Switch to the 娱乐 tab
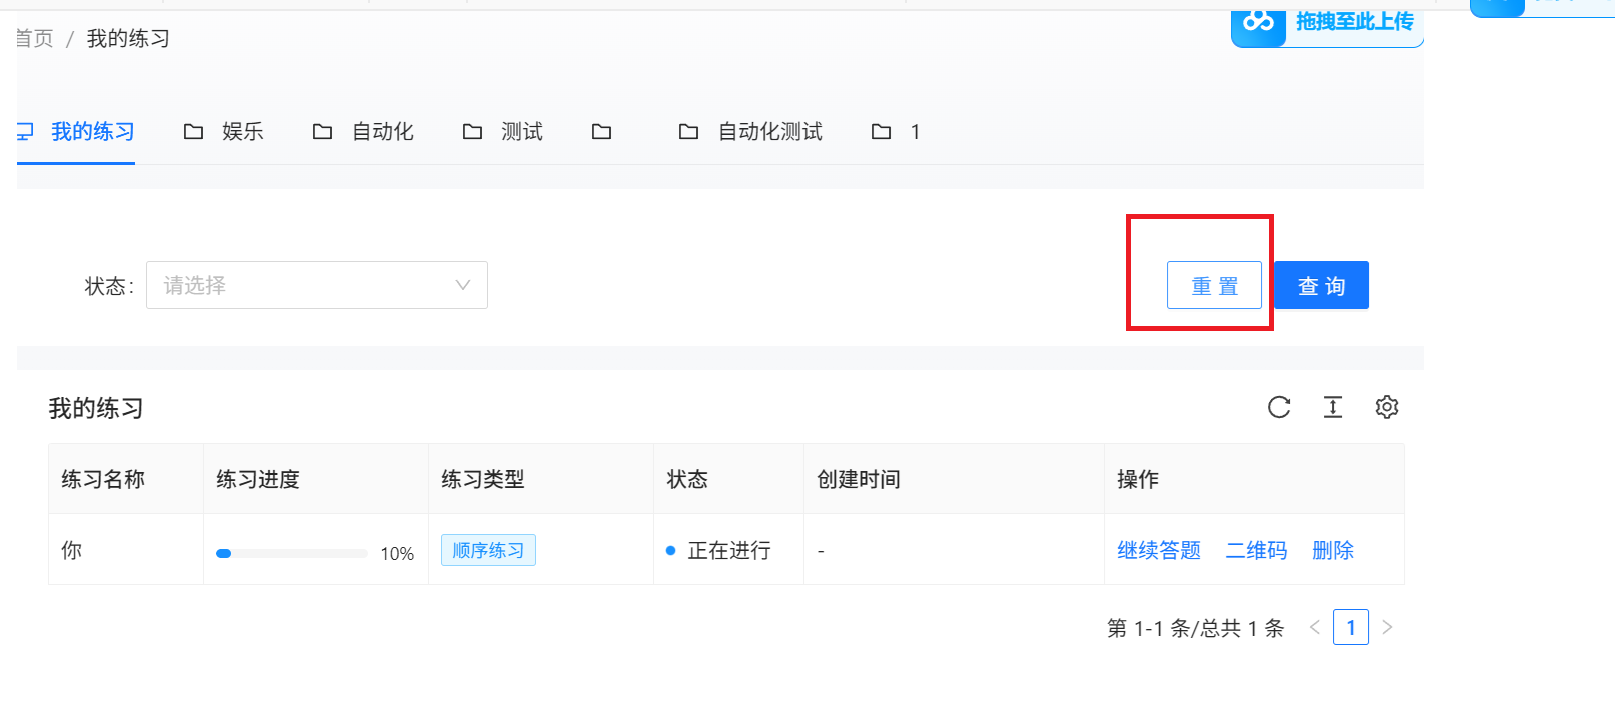 223,132
